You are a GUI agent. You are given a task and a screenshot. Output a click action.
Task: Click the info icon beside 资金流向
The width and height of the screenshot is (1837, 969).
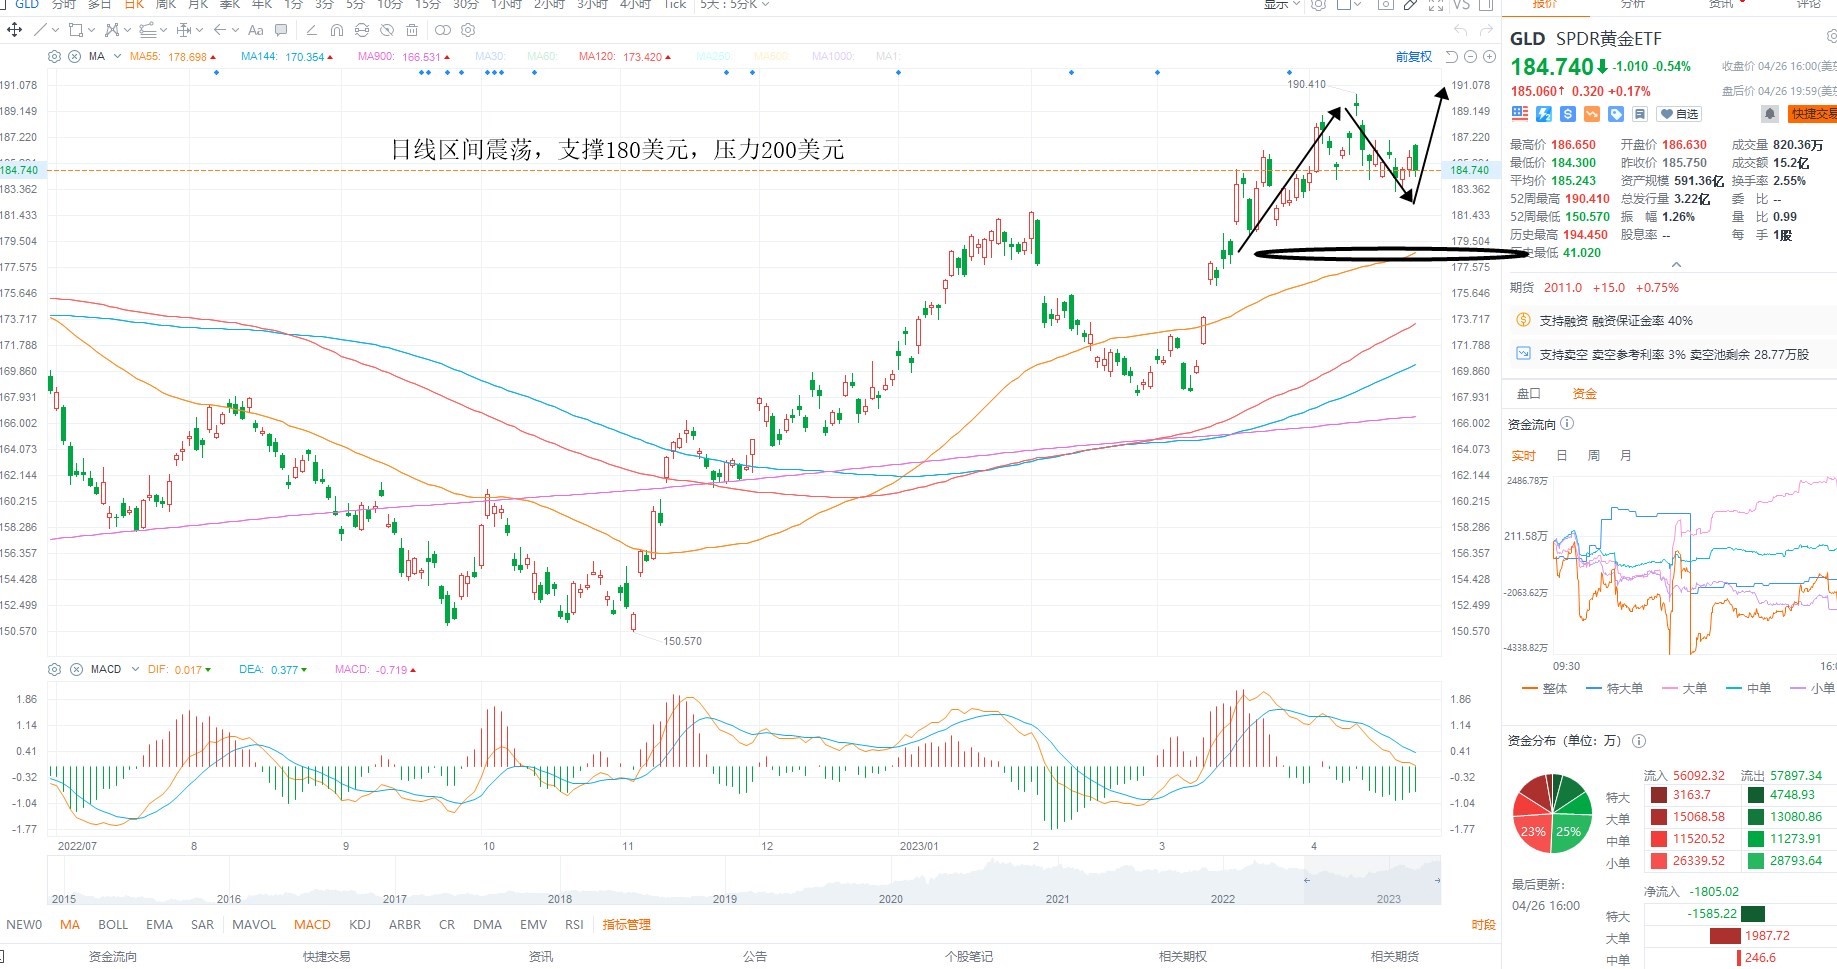[x=1567, y=424]
